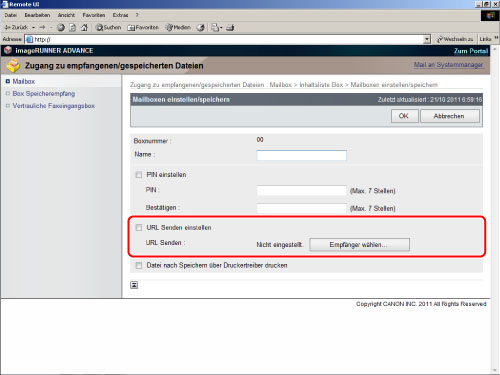Expand the Links toolbar chevron
This screenshot has width=500, height=375.
point(496,38)
